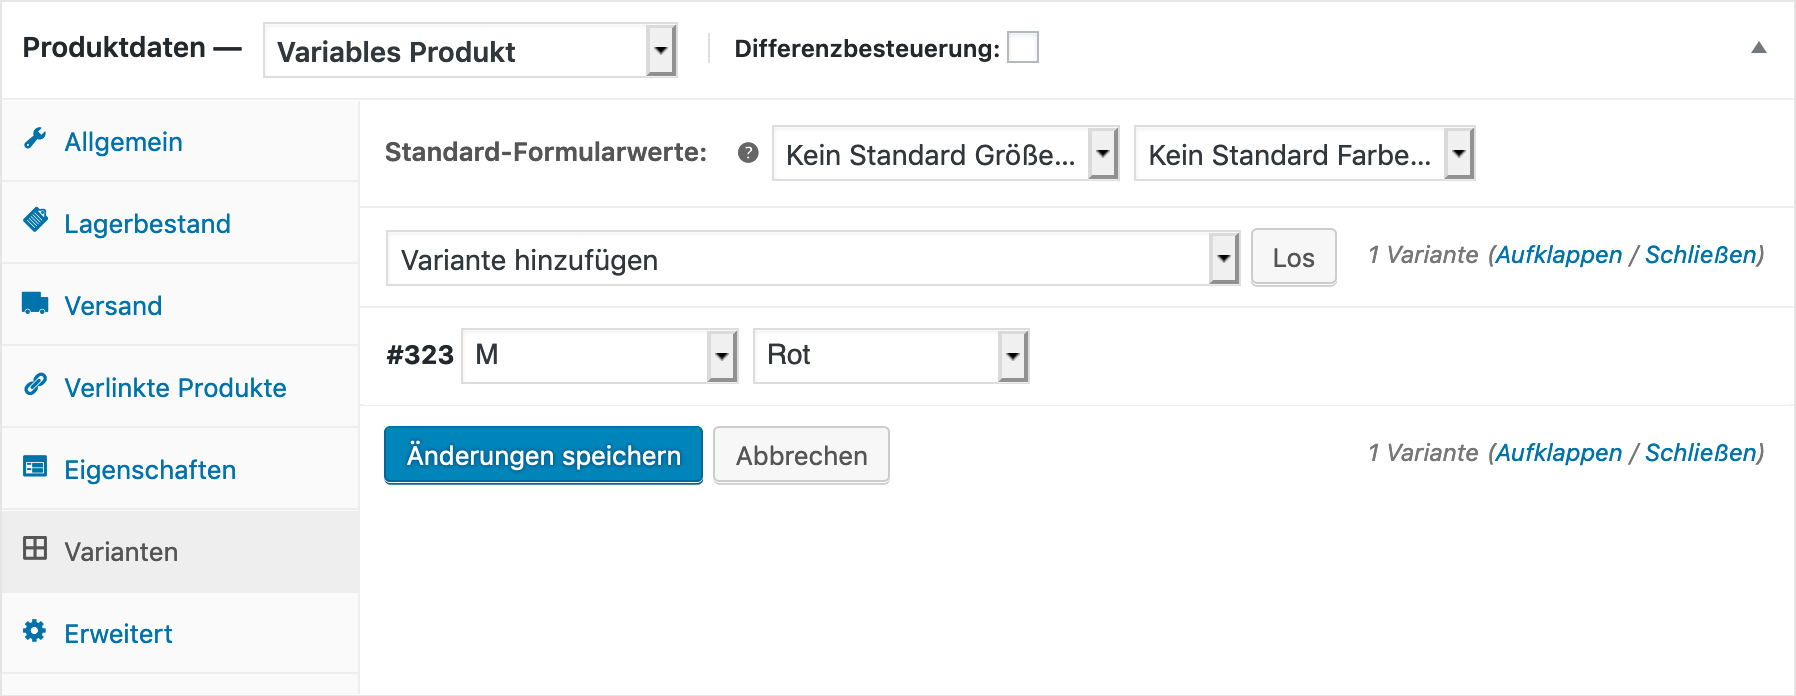Toggle the Differenzbesteuerung checkbox
The height and width of the screenshot is (696, 1796).
tap(1023, 47)
